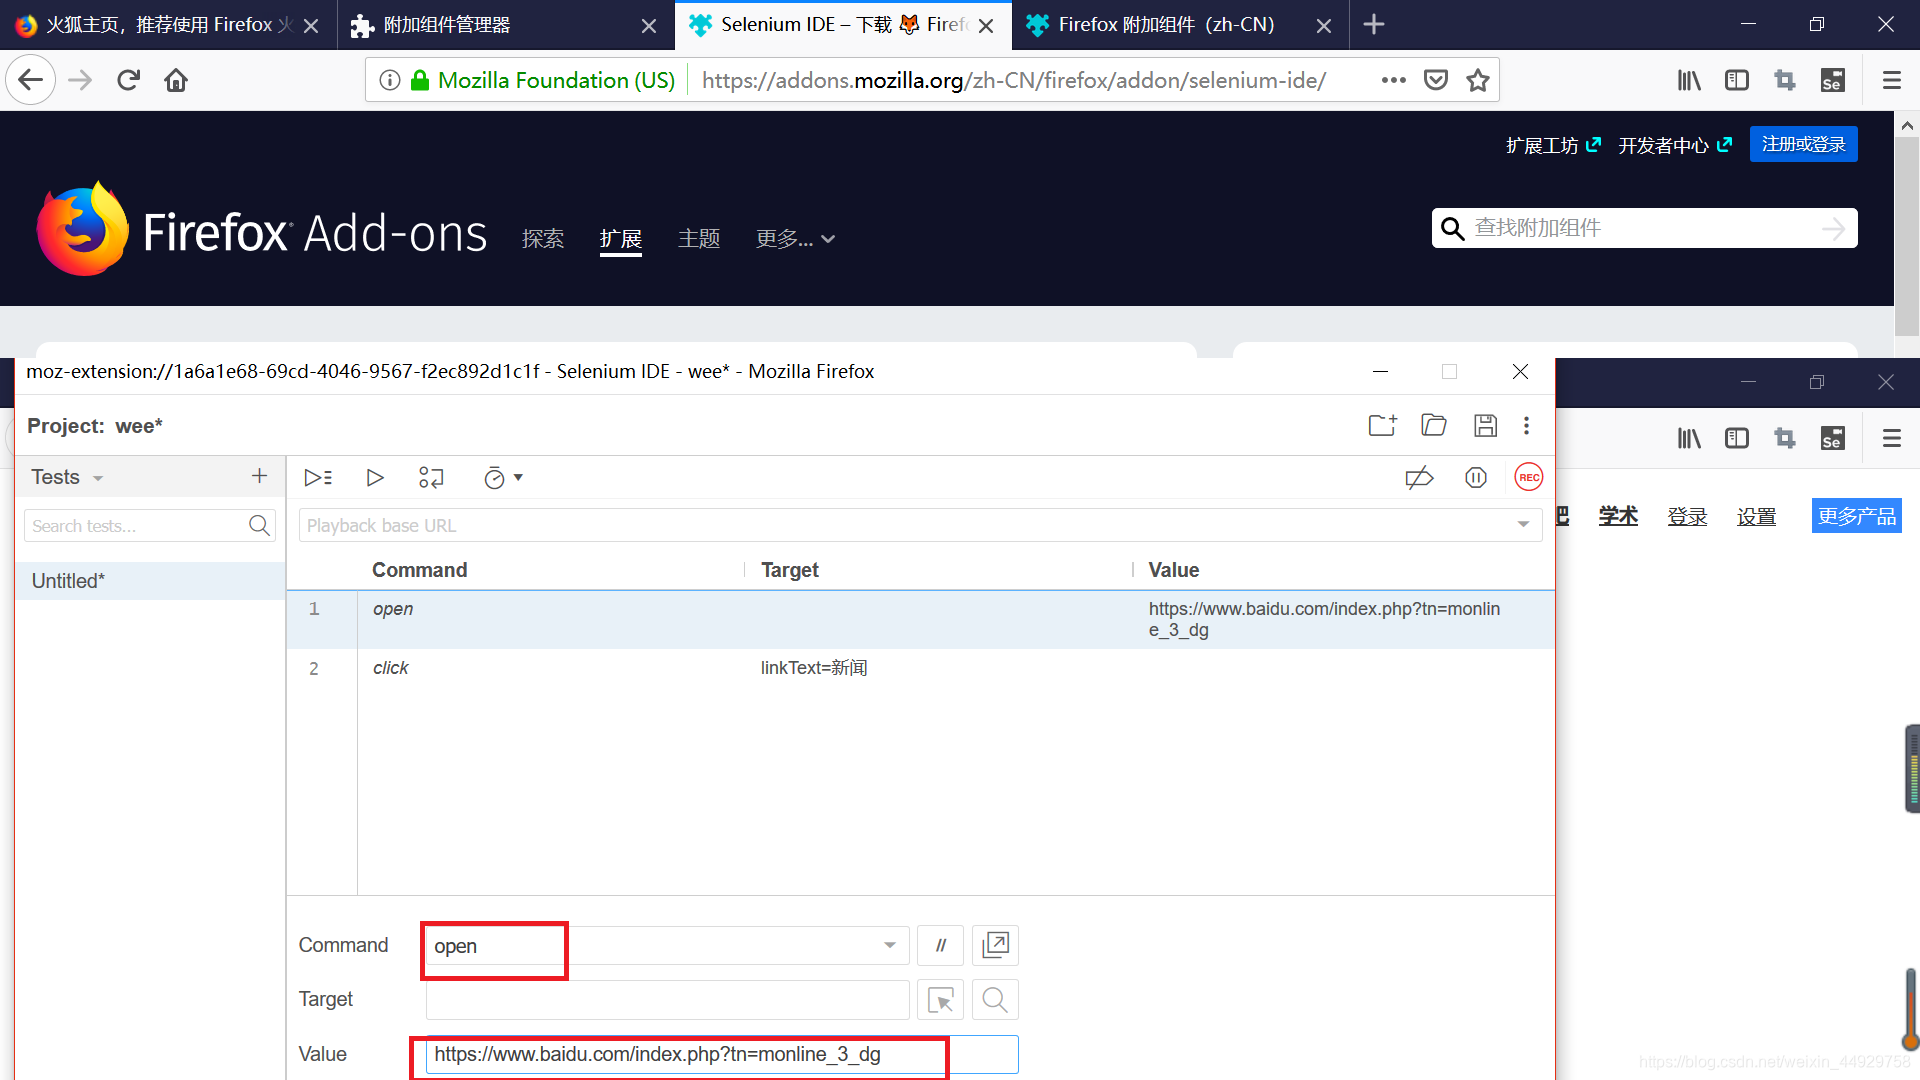
Task: Run current test in Selenium IDE
Action: point(375,478)
